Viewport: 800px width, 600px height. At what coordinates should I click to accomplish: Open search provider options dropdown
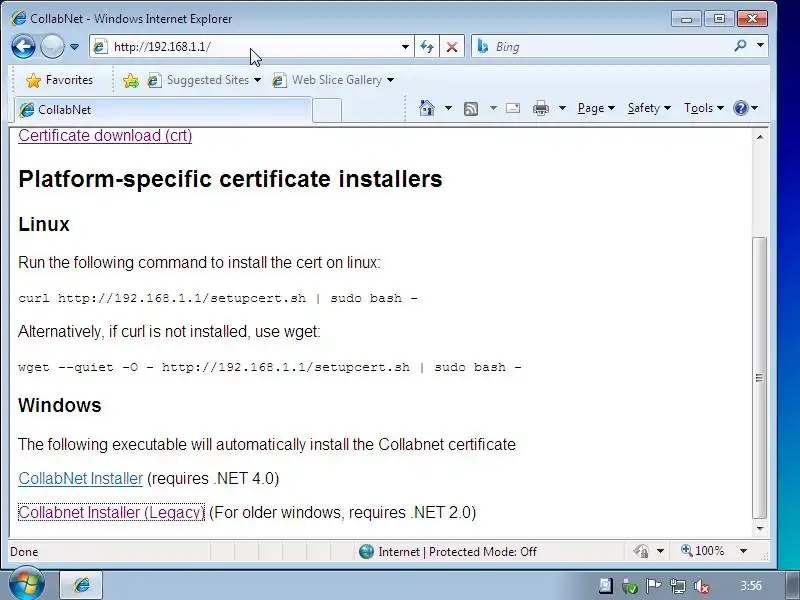[x=760, y=46]
